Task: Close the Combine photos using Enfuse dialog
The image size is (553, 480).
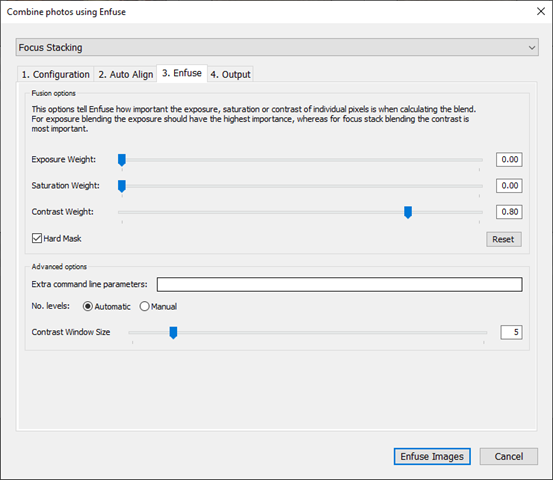Action: pos(541,11)
